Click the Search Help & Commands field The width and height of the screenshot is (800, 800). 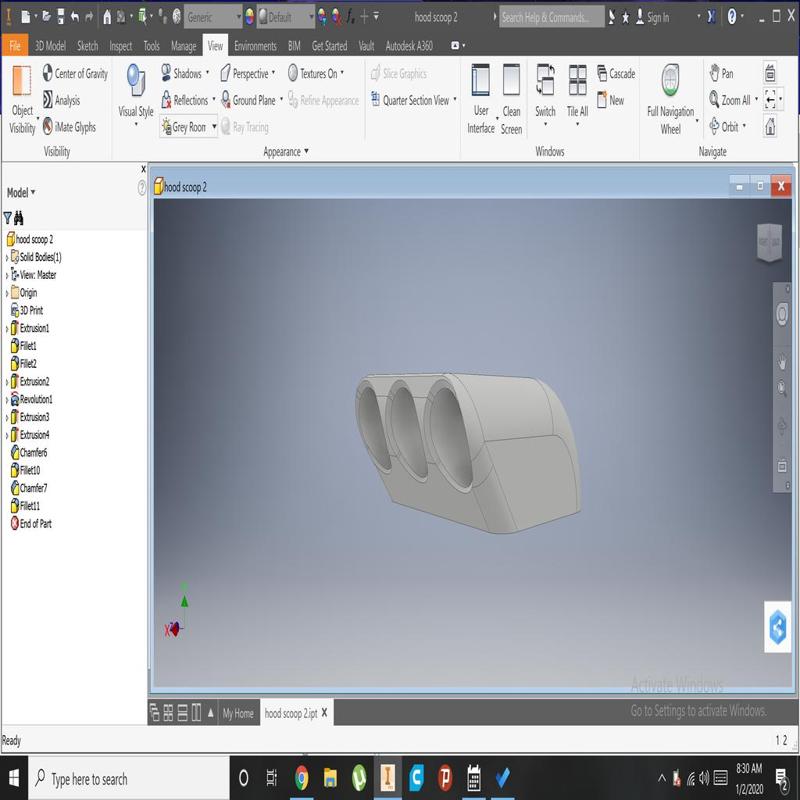[551, 17]
